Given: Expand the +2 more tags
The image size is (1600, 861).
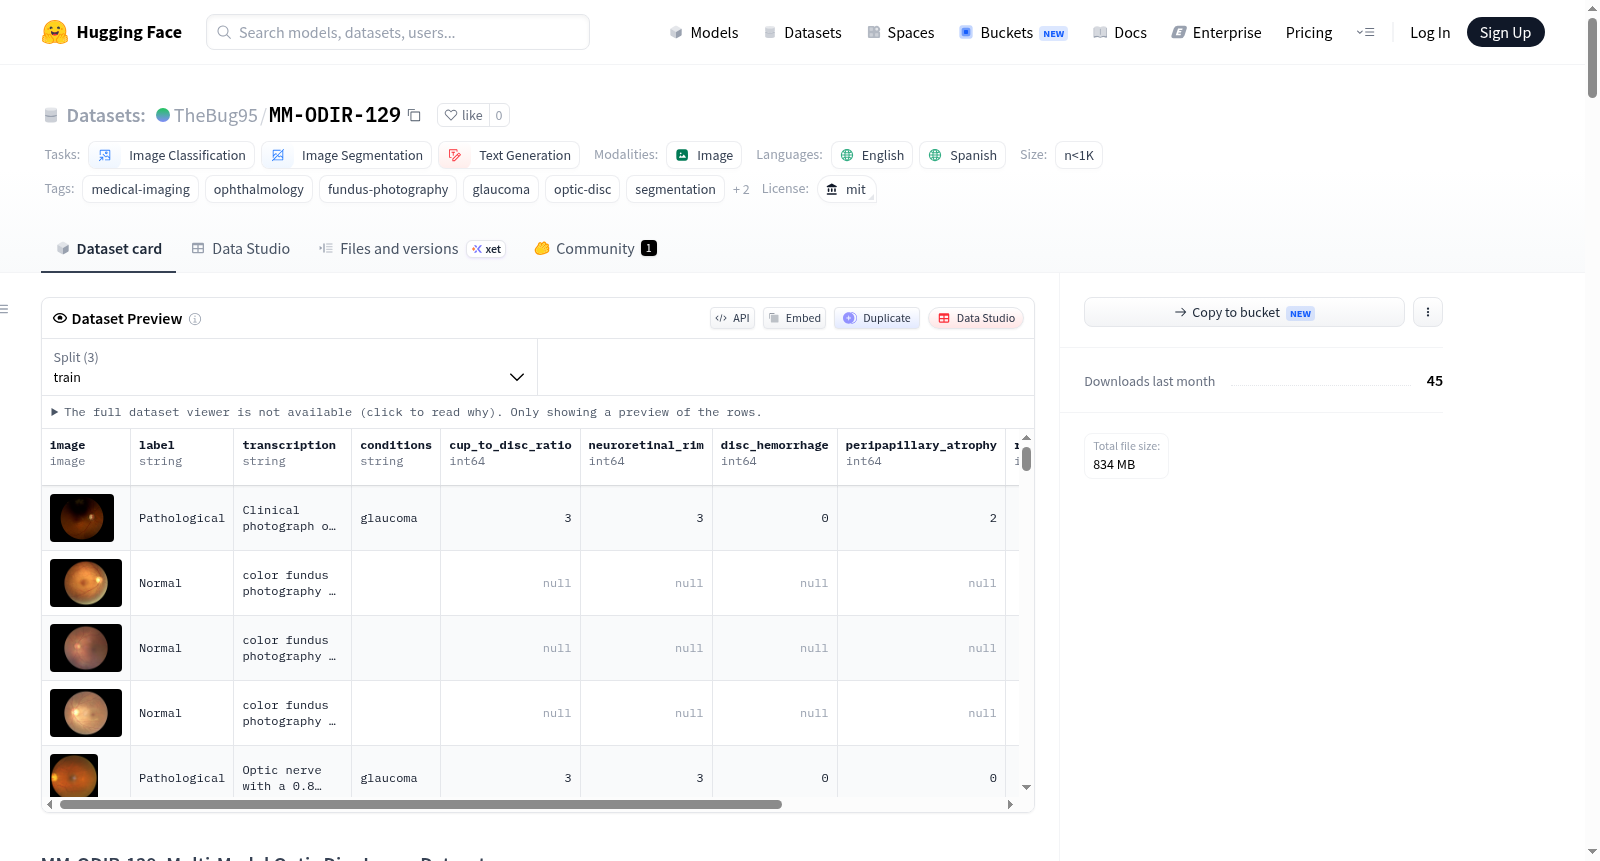Looking at the screenshot, I should (741, 189).
